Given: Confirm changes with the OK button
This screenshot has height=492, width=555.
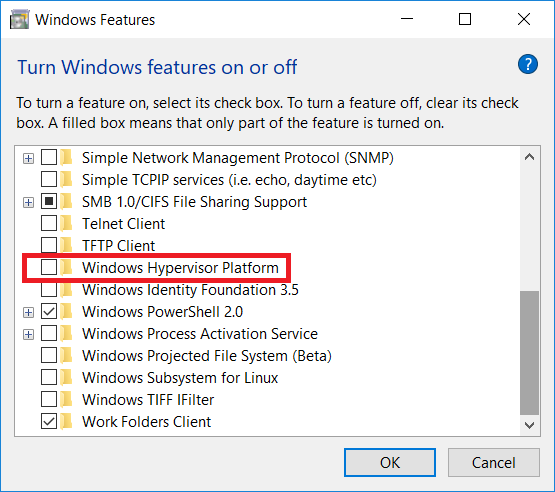Looking at the screenshot, I should (x=390, y=463).
